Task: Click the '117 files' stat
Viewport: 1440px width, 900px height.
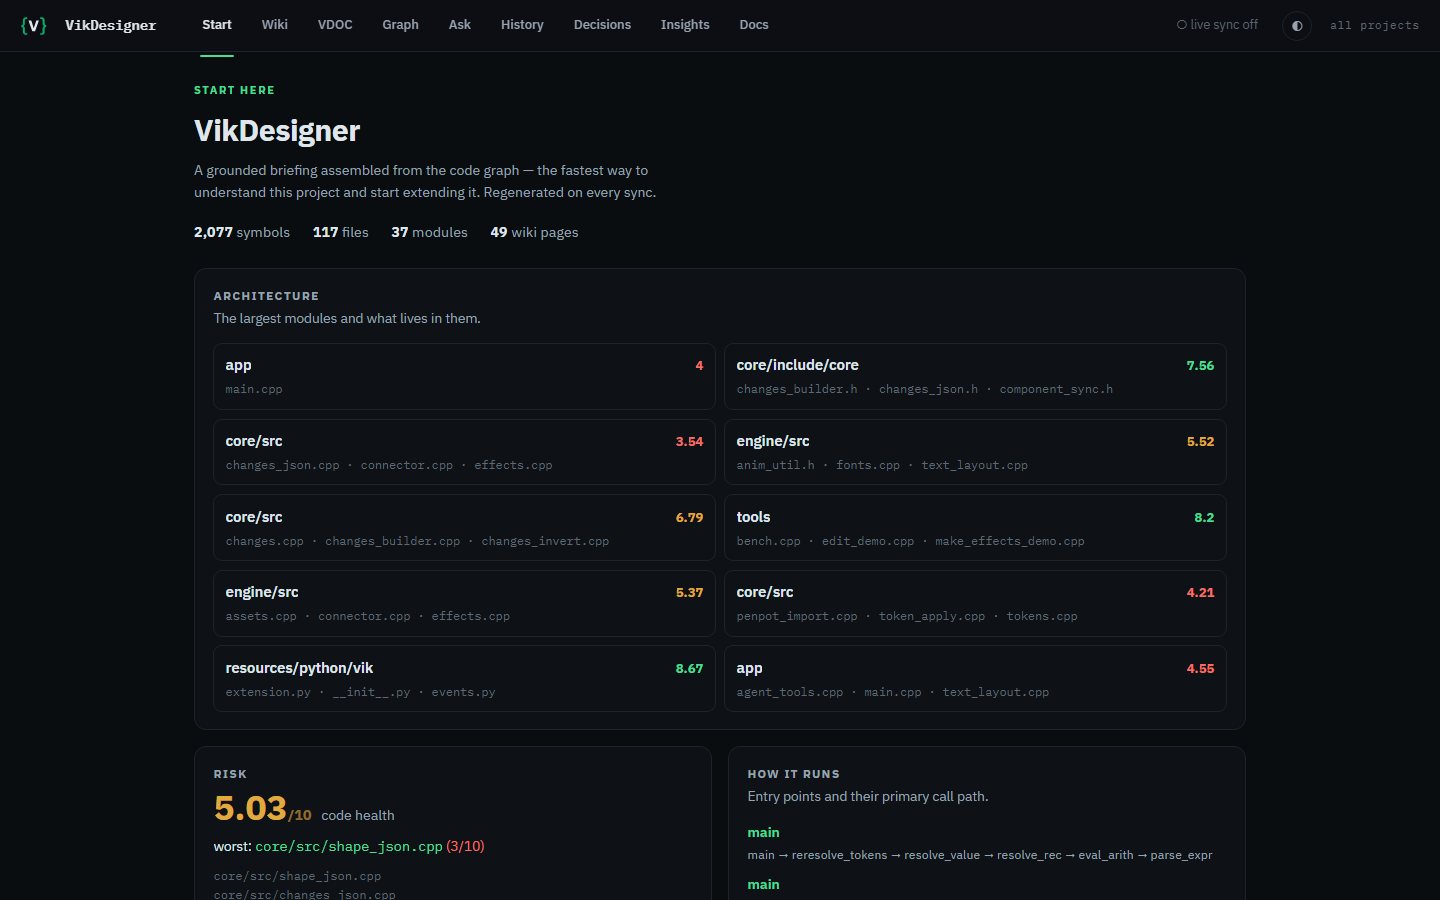Action: coord(341,232)
